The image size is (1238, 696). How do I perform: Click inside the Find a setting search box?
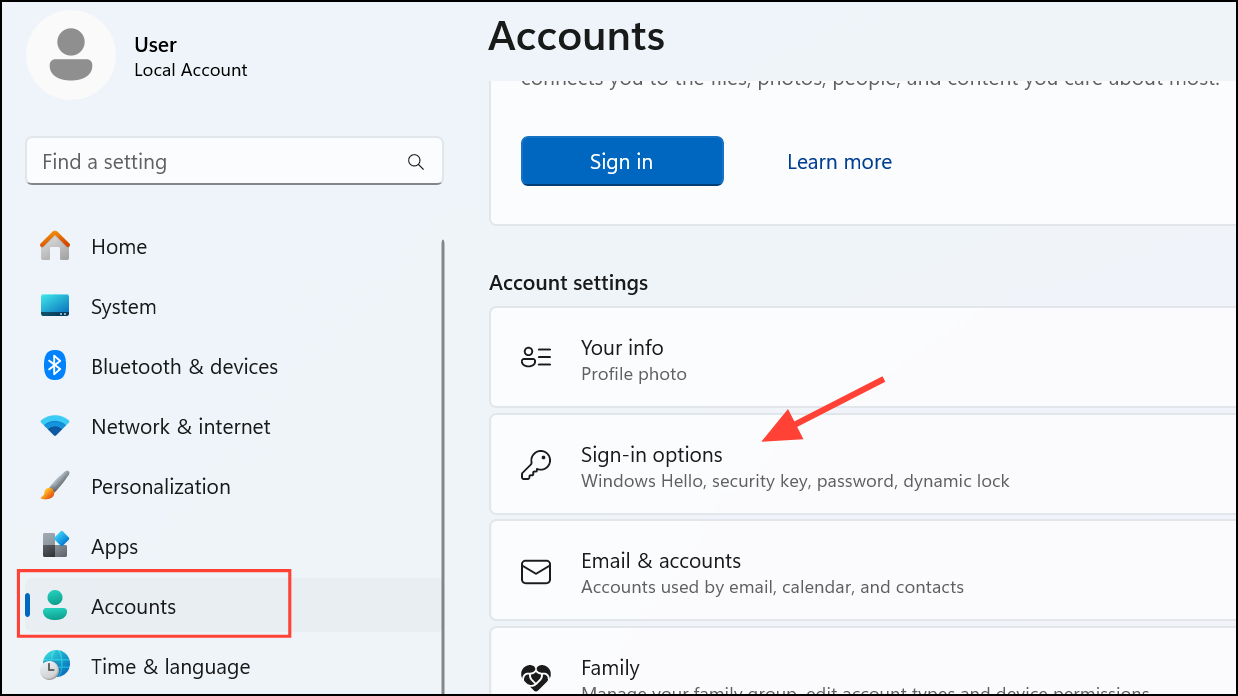[200, 161]
